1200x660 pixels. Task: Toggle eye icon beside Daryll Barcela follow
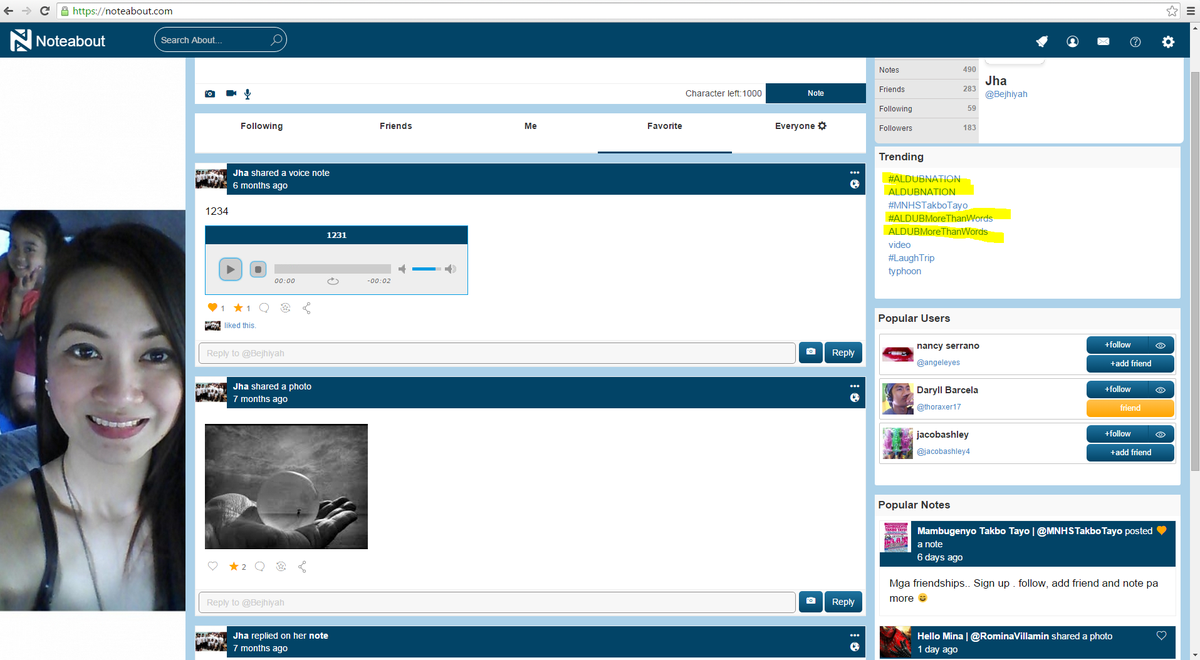[1161, 389]
